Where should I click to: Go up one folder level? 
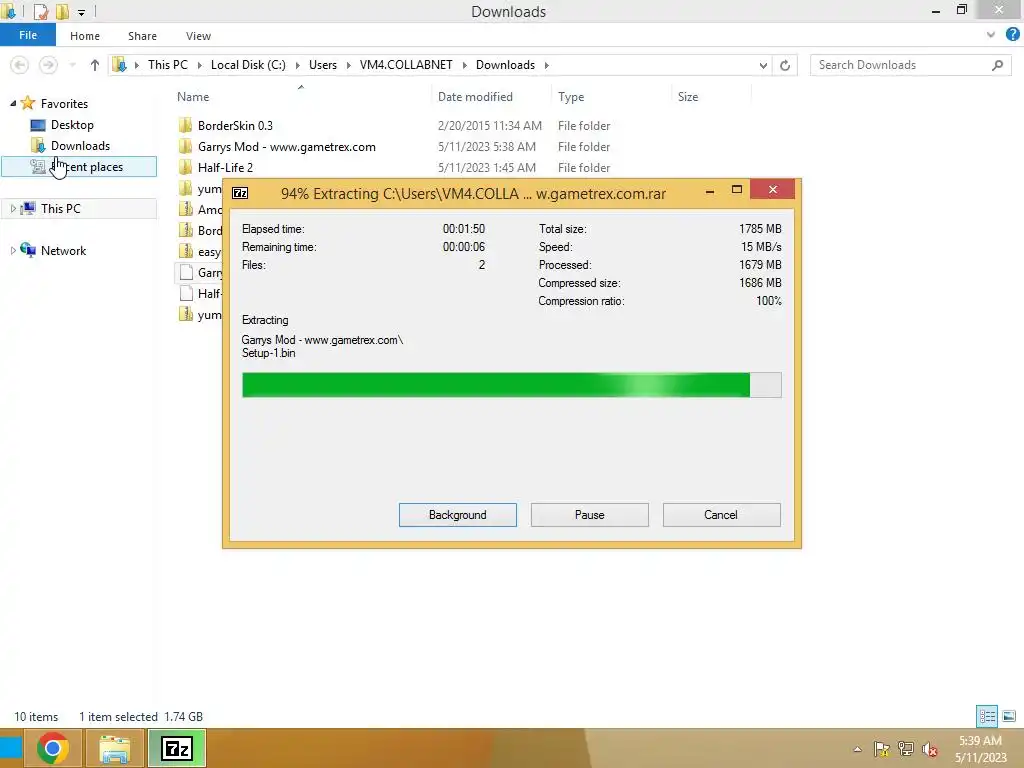point(95,65)
